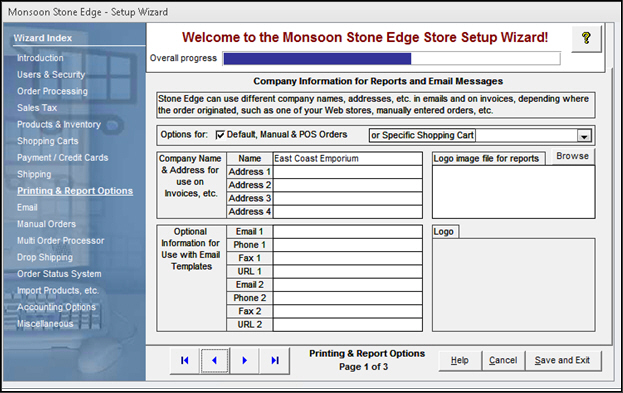This screenshot has height=393, width=623.
Task: Click the company Name field
Action: point(348,159)
